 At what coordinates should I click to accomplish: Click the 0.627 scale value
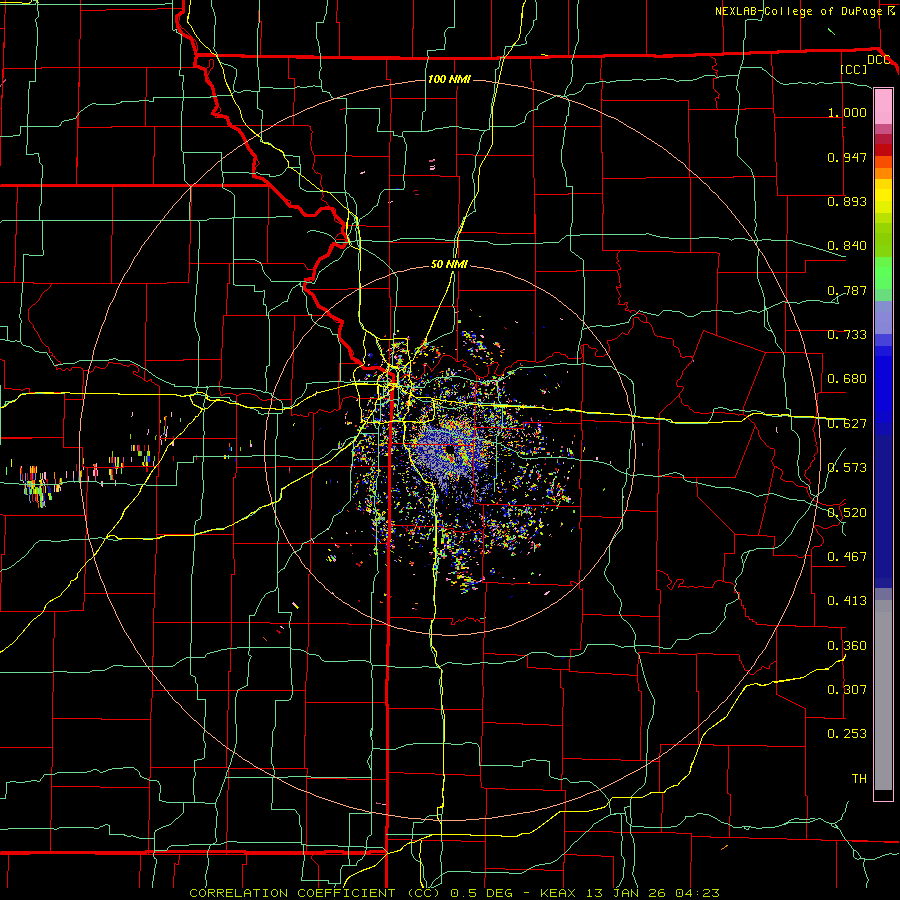[x=847, y=424]
